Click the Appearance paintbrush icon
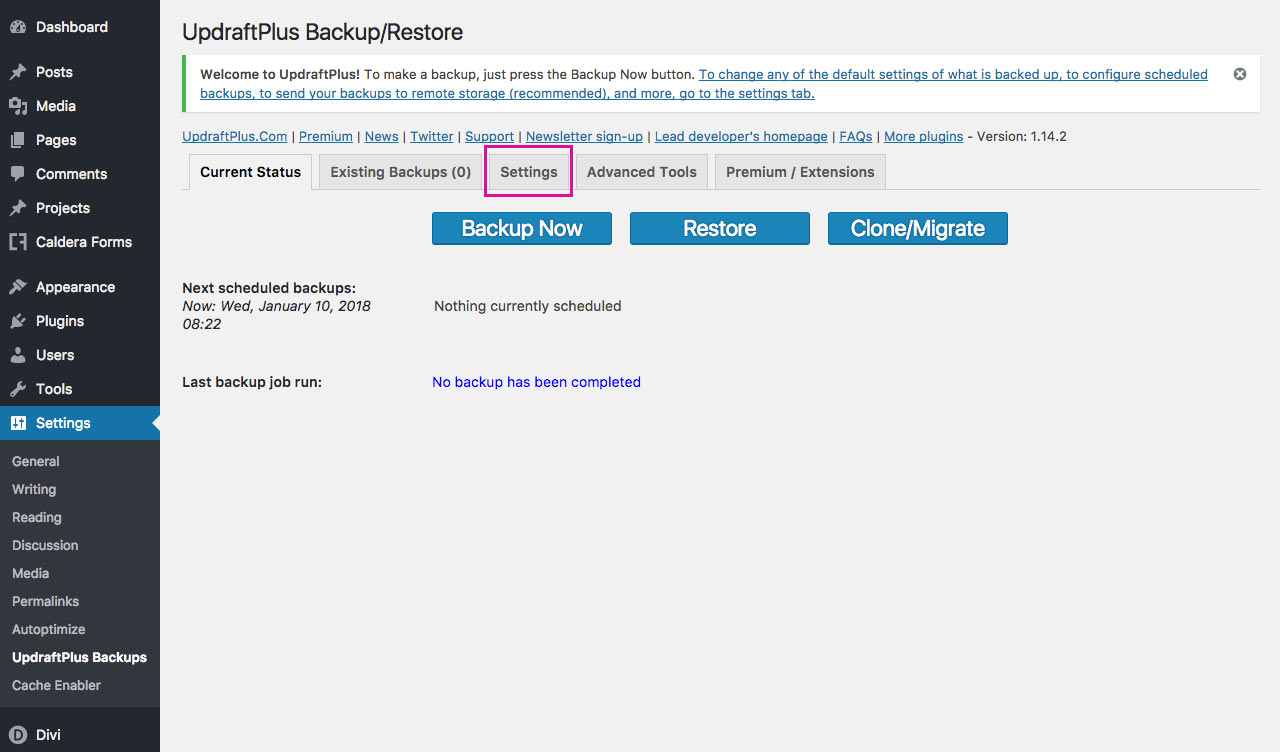 [18, 287]
